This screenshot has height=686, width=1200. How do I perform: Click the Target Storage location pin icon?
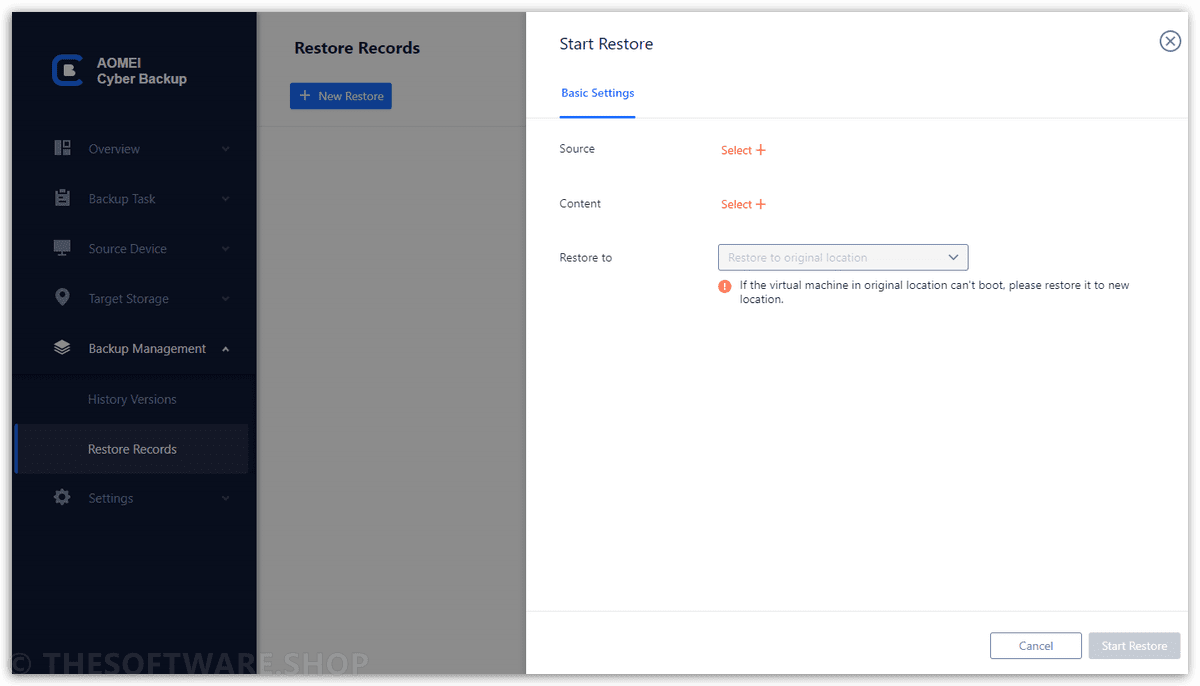click(62, 298)
